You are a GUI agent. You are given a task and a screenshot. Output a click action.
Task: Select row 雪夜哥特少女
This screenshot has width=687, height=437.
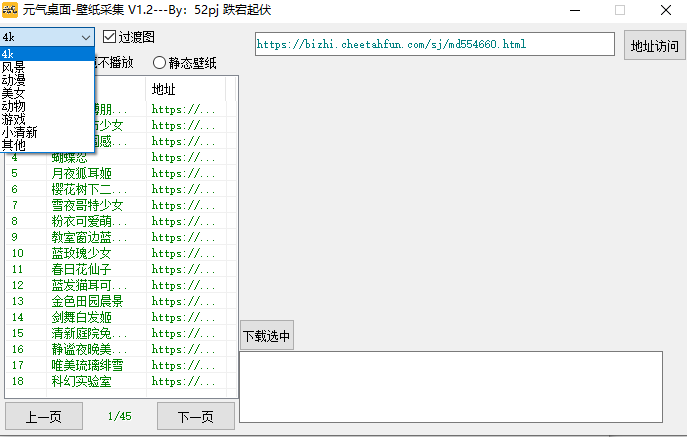(x=121, y=205)
